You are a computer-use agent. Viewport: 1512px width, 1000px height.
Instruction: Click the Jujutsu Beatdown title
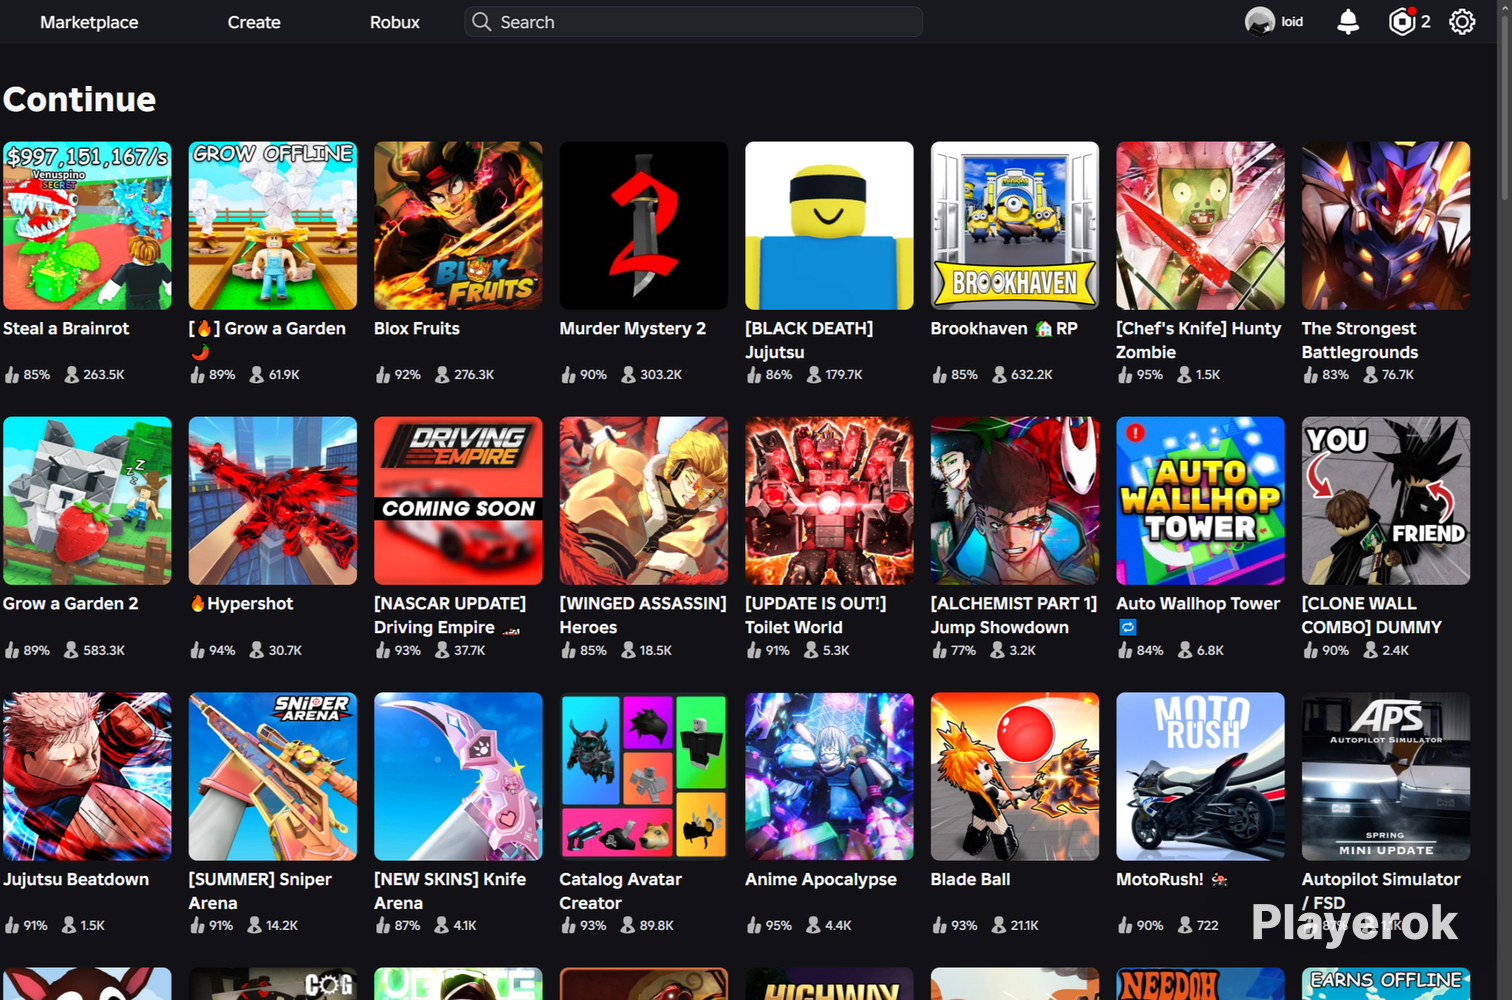coord(76,879)
